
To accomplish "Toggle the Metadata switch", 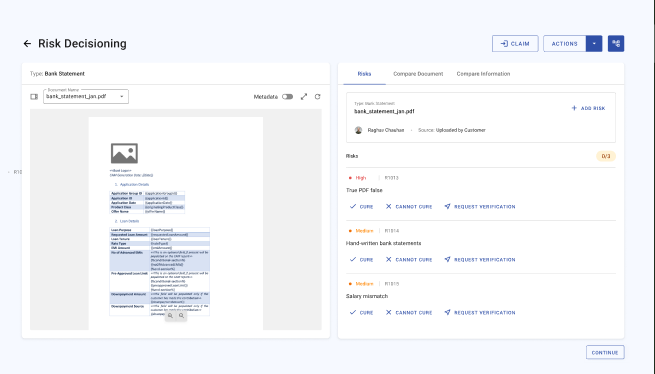I will pyautogui.click(x=287, y=97).
